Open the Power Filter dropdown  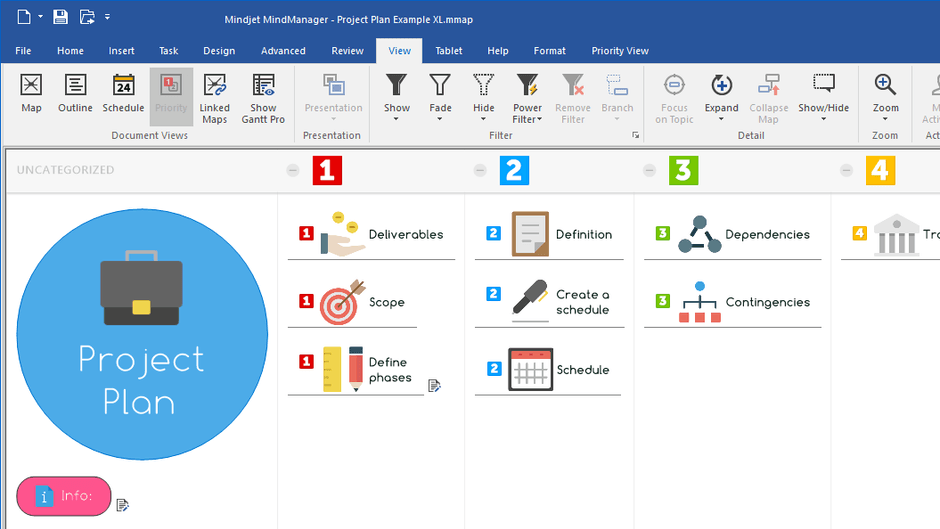527,97
